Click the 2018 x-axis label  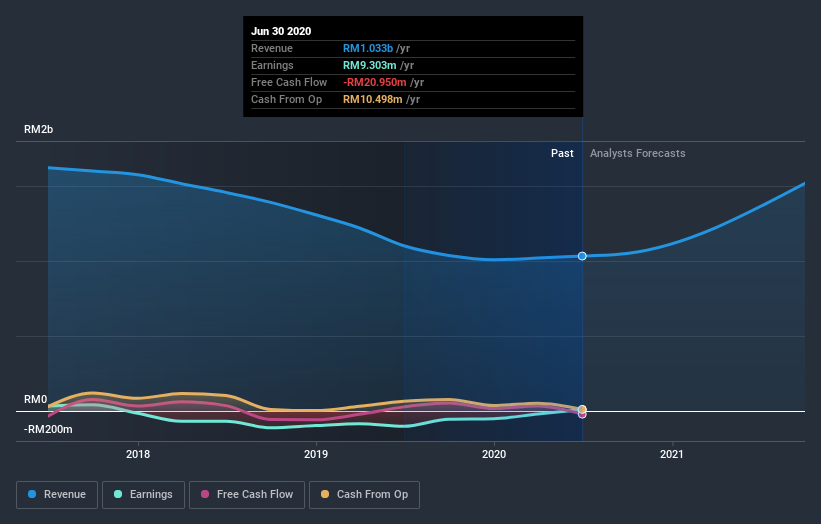click(x=138, y=454)
